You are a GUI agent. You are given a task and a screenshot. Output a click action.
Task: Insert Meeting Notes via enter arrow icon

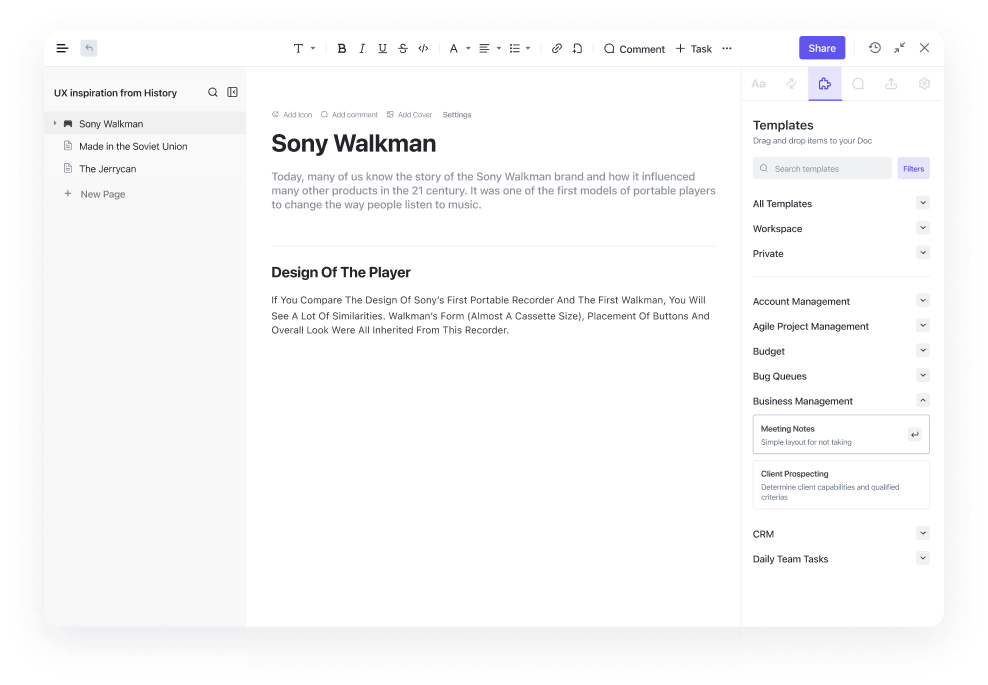(915, 434)
